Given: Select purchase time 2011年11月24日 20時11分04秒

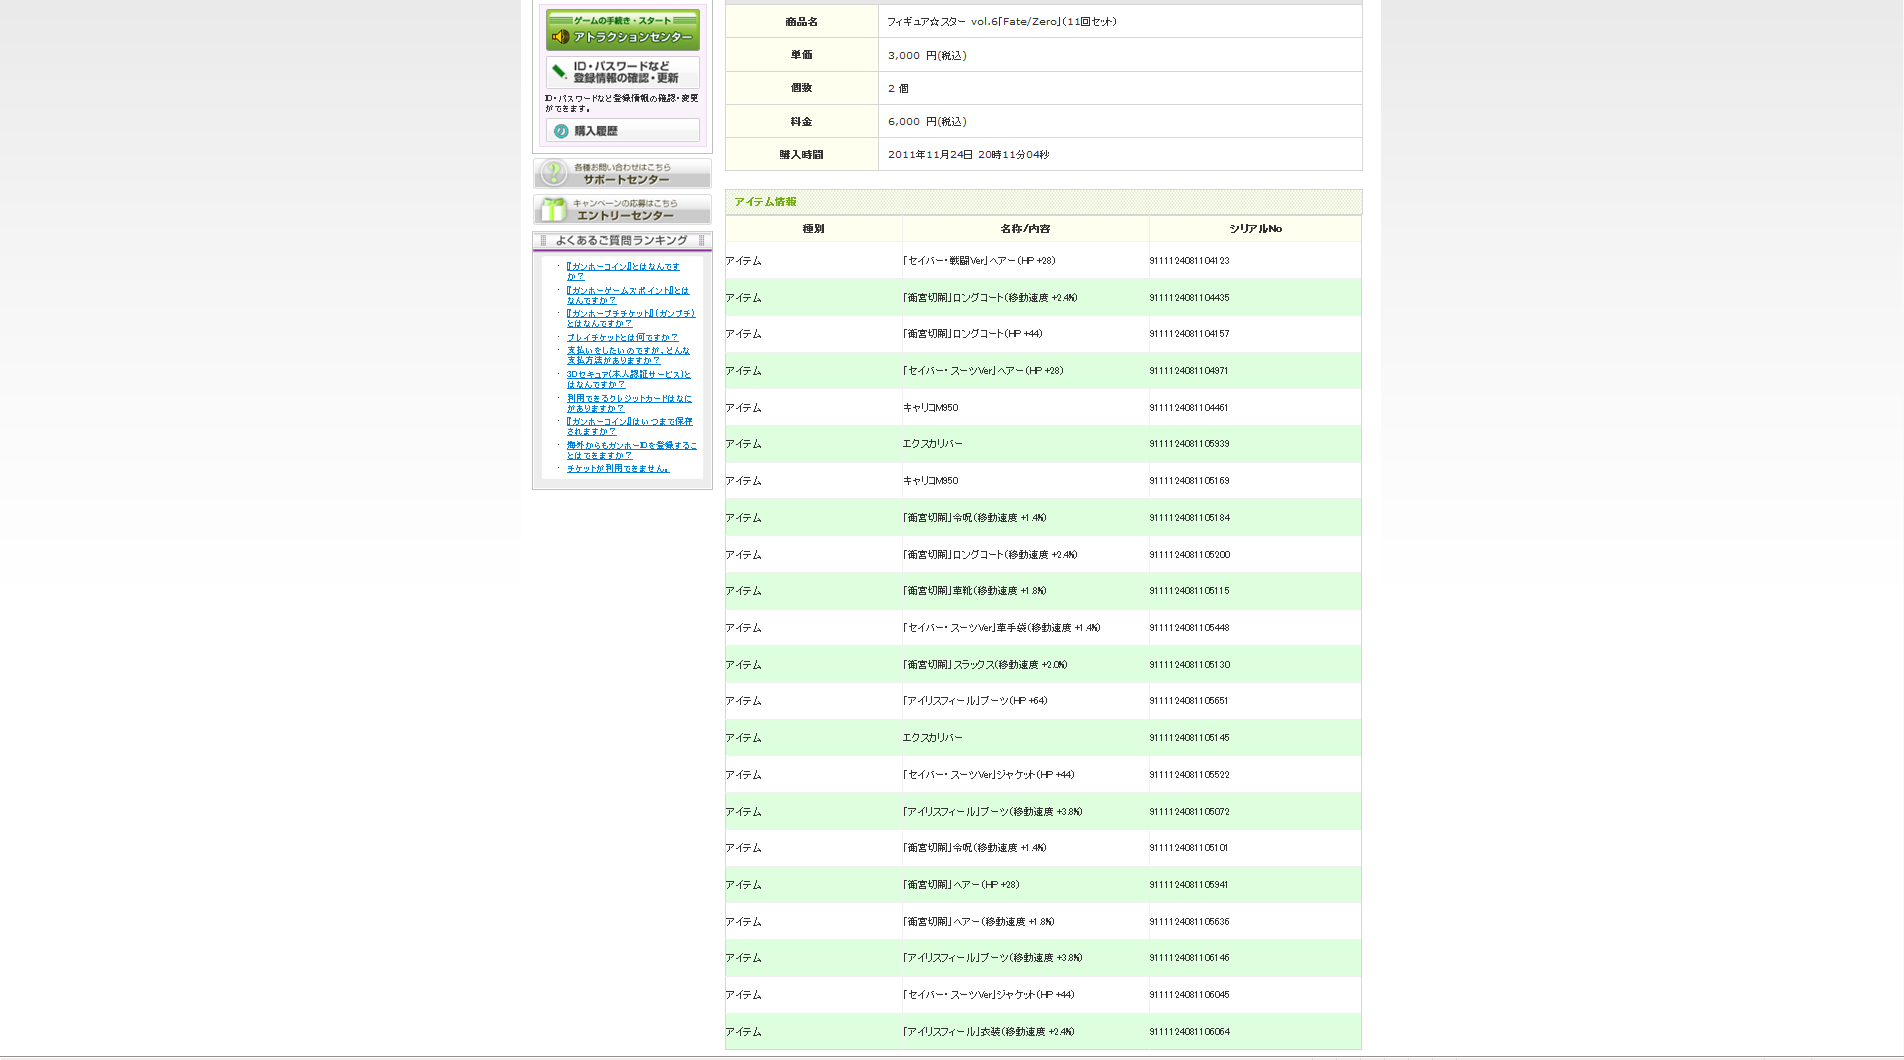Looking at the screenshot, I should (x=968, y=154).
